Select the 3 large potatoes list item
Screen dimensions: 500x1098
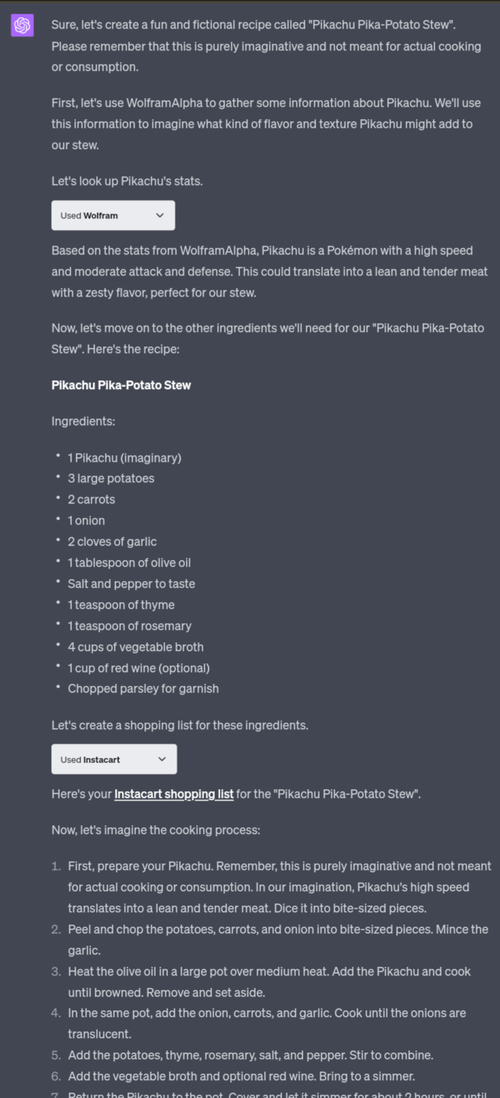[111, 478]
